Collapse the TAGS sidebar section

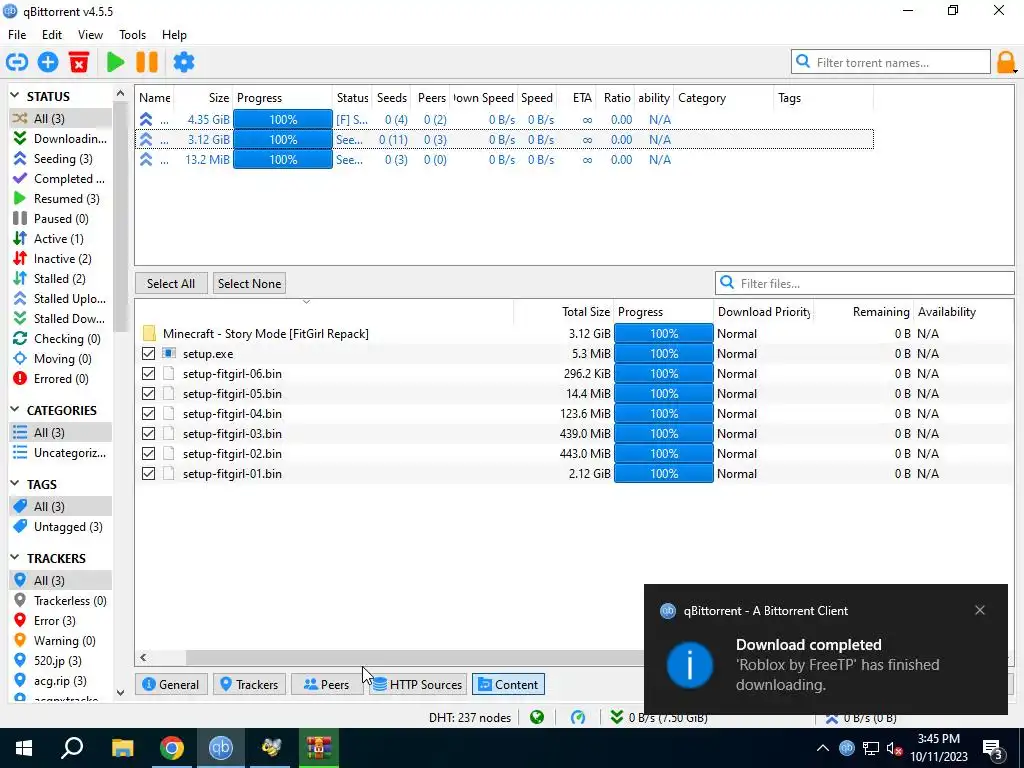(15, 484)
